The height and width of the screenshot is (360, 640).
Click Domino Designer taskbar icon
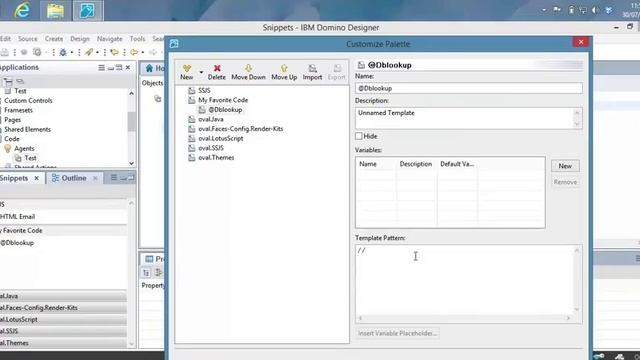point(88,10)
